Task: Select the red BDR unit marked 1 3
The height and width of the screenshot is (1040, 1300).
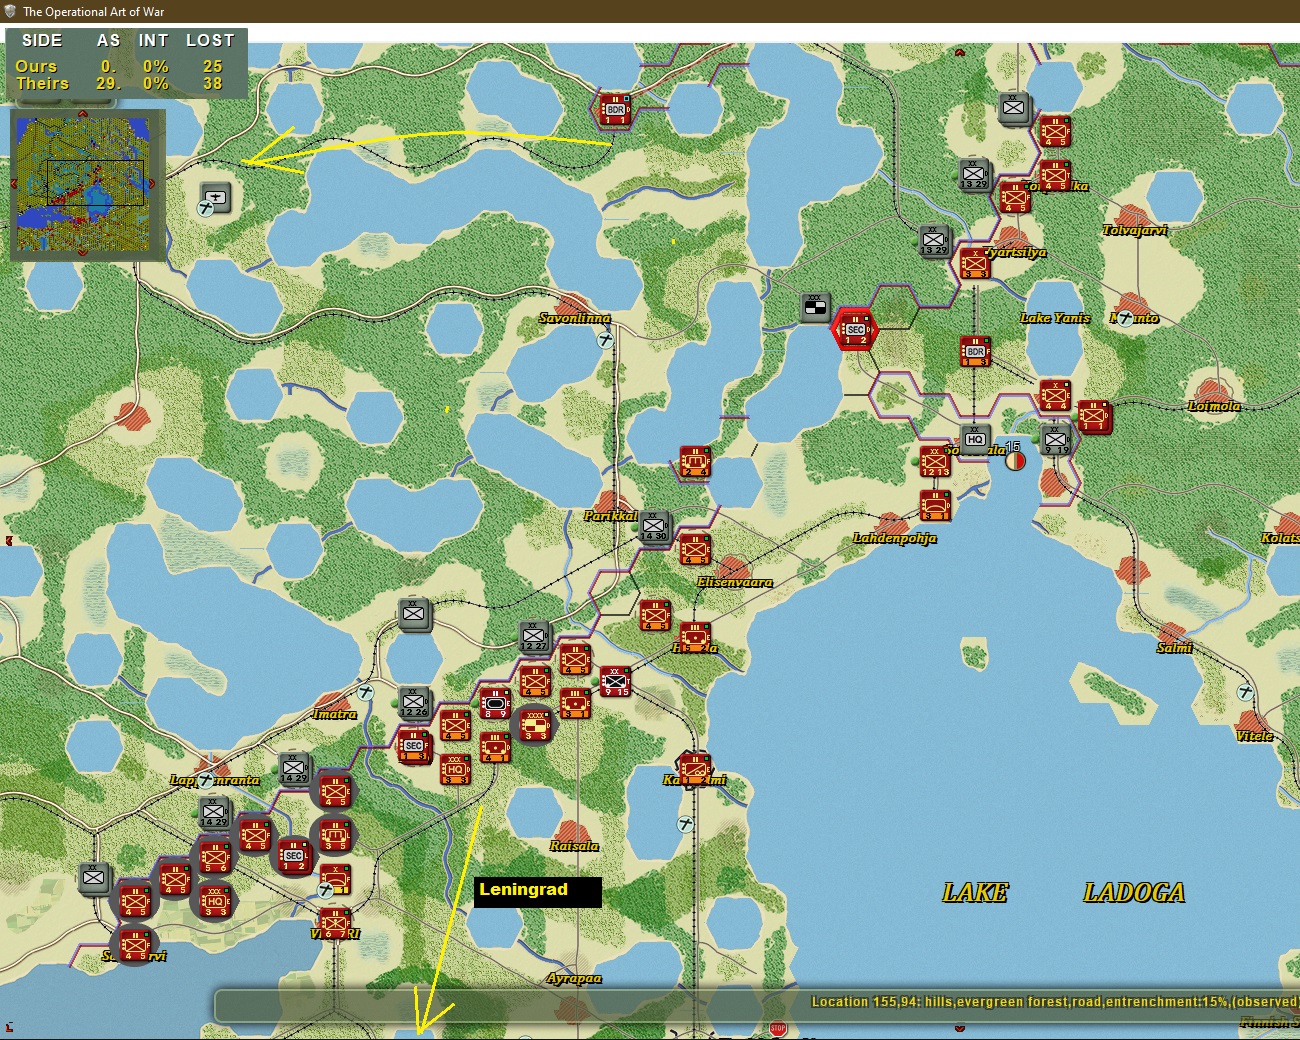Action: [975, 351]
